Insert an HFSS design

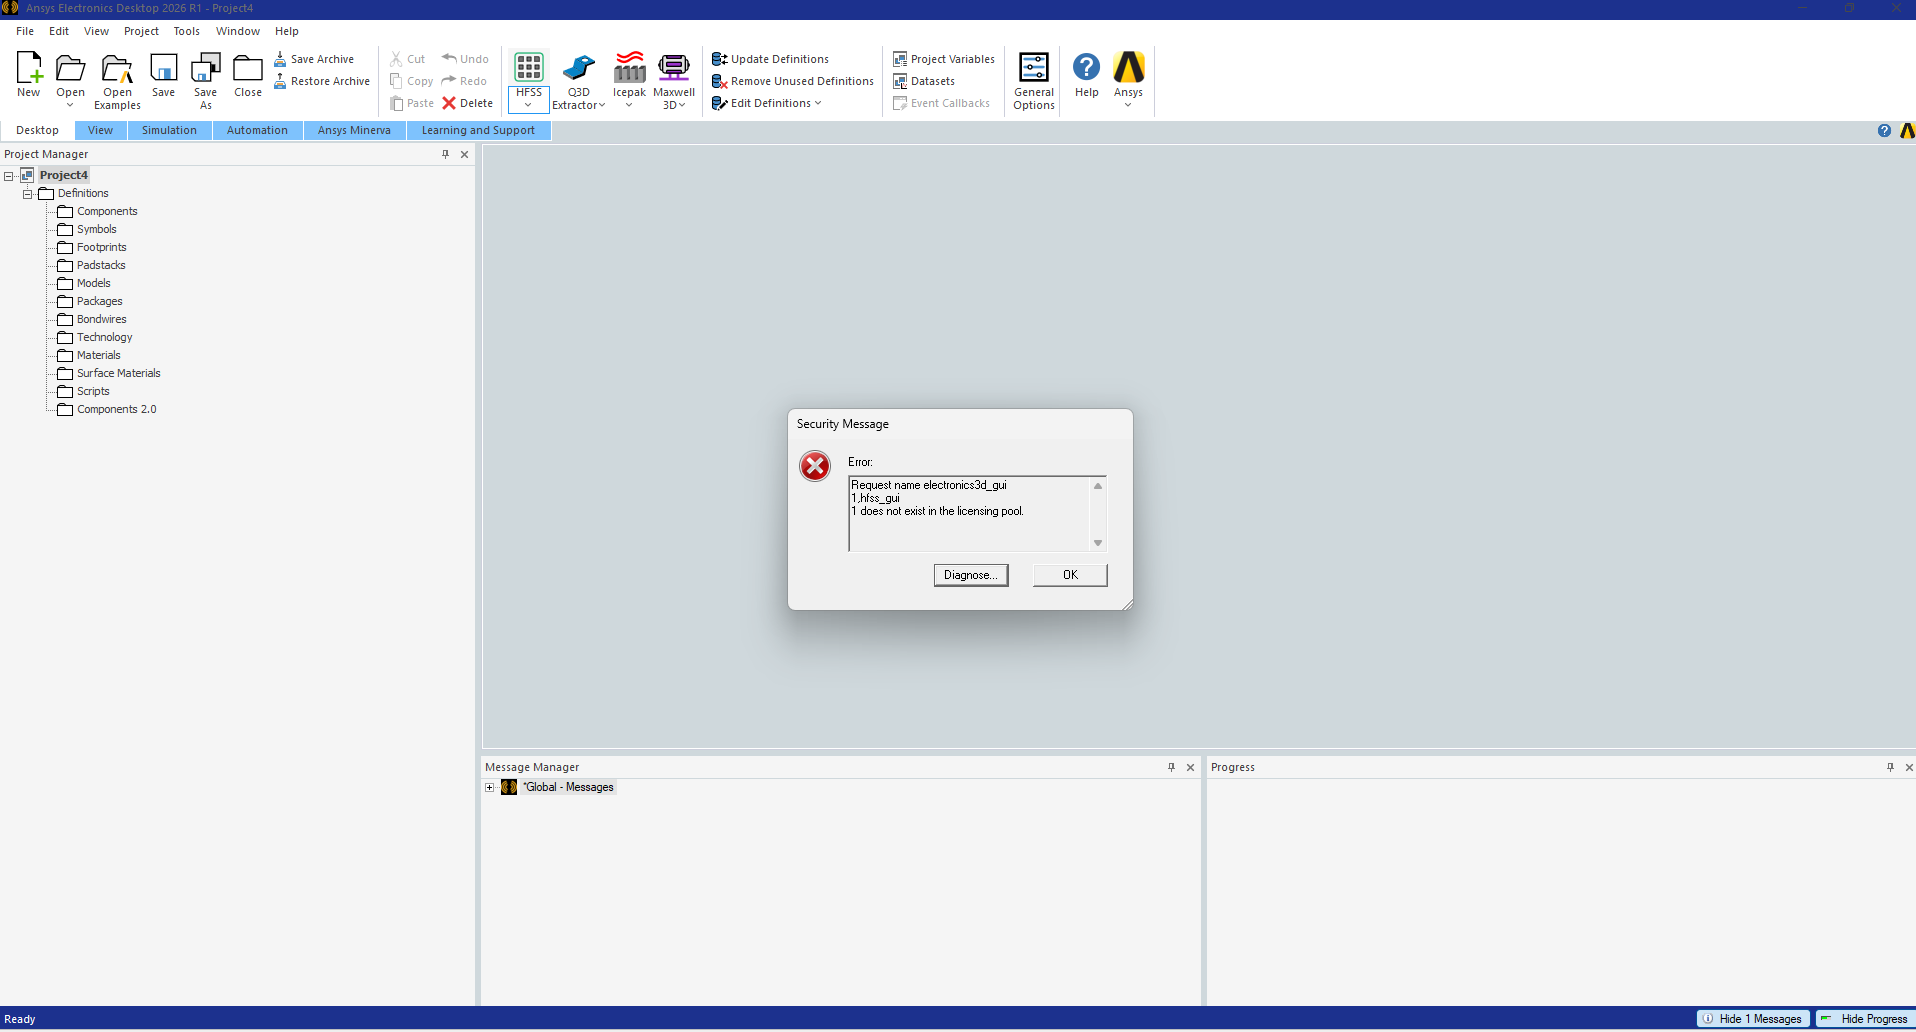[x=529, y=67]
